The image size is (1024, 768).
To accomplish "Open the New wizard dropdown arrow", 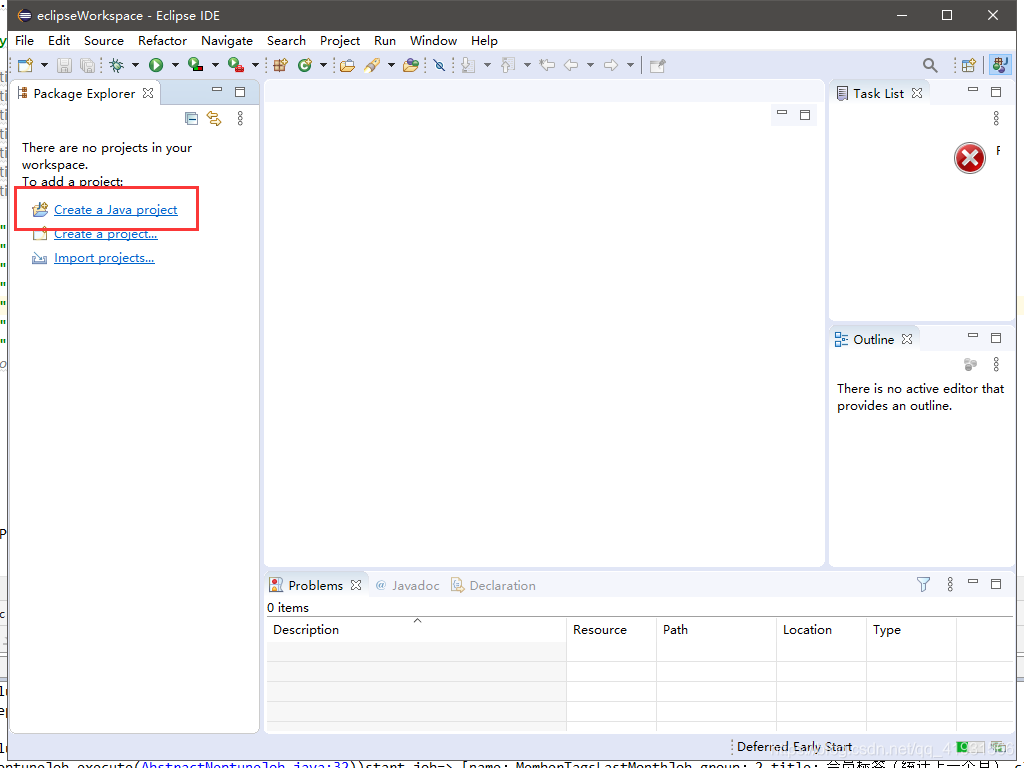I will [44, 65].
